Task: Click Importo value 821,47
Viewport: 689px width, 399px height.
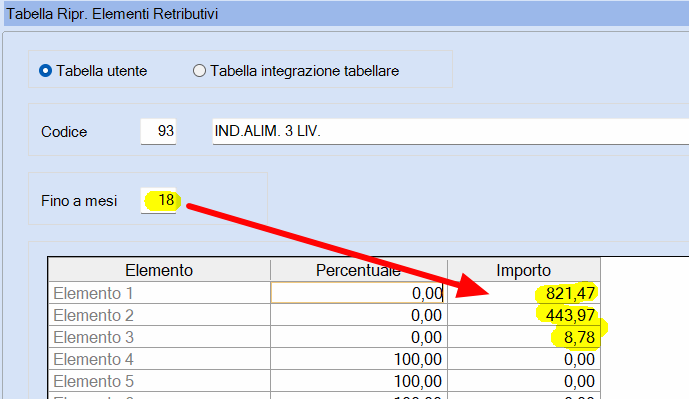Action: (524, 293)
